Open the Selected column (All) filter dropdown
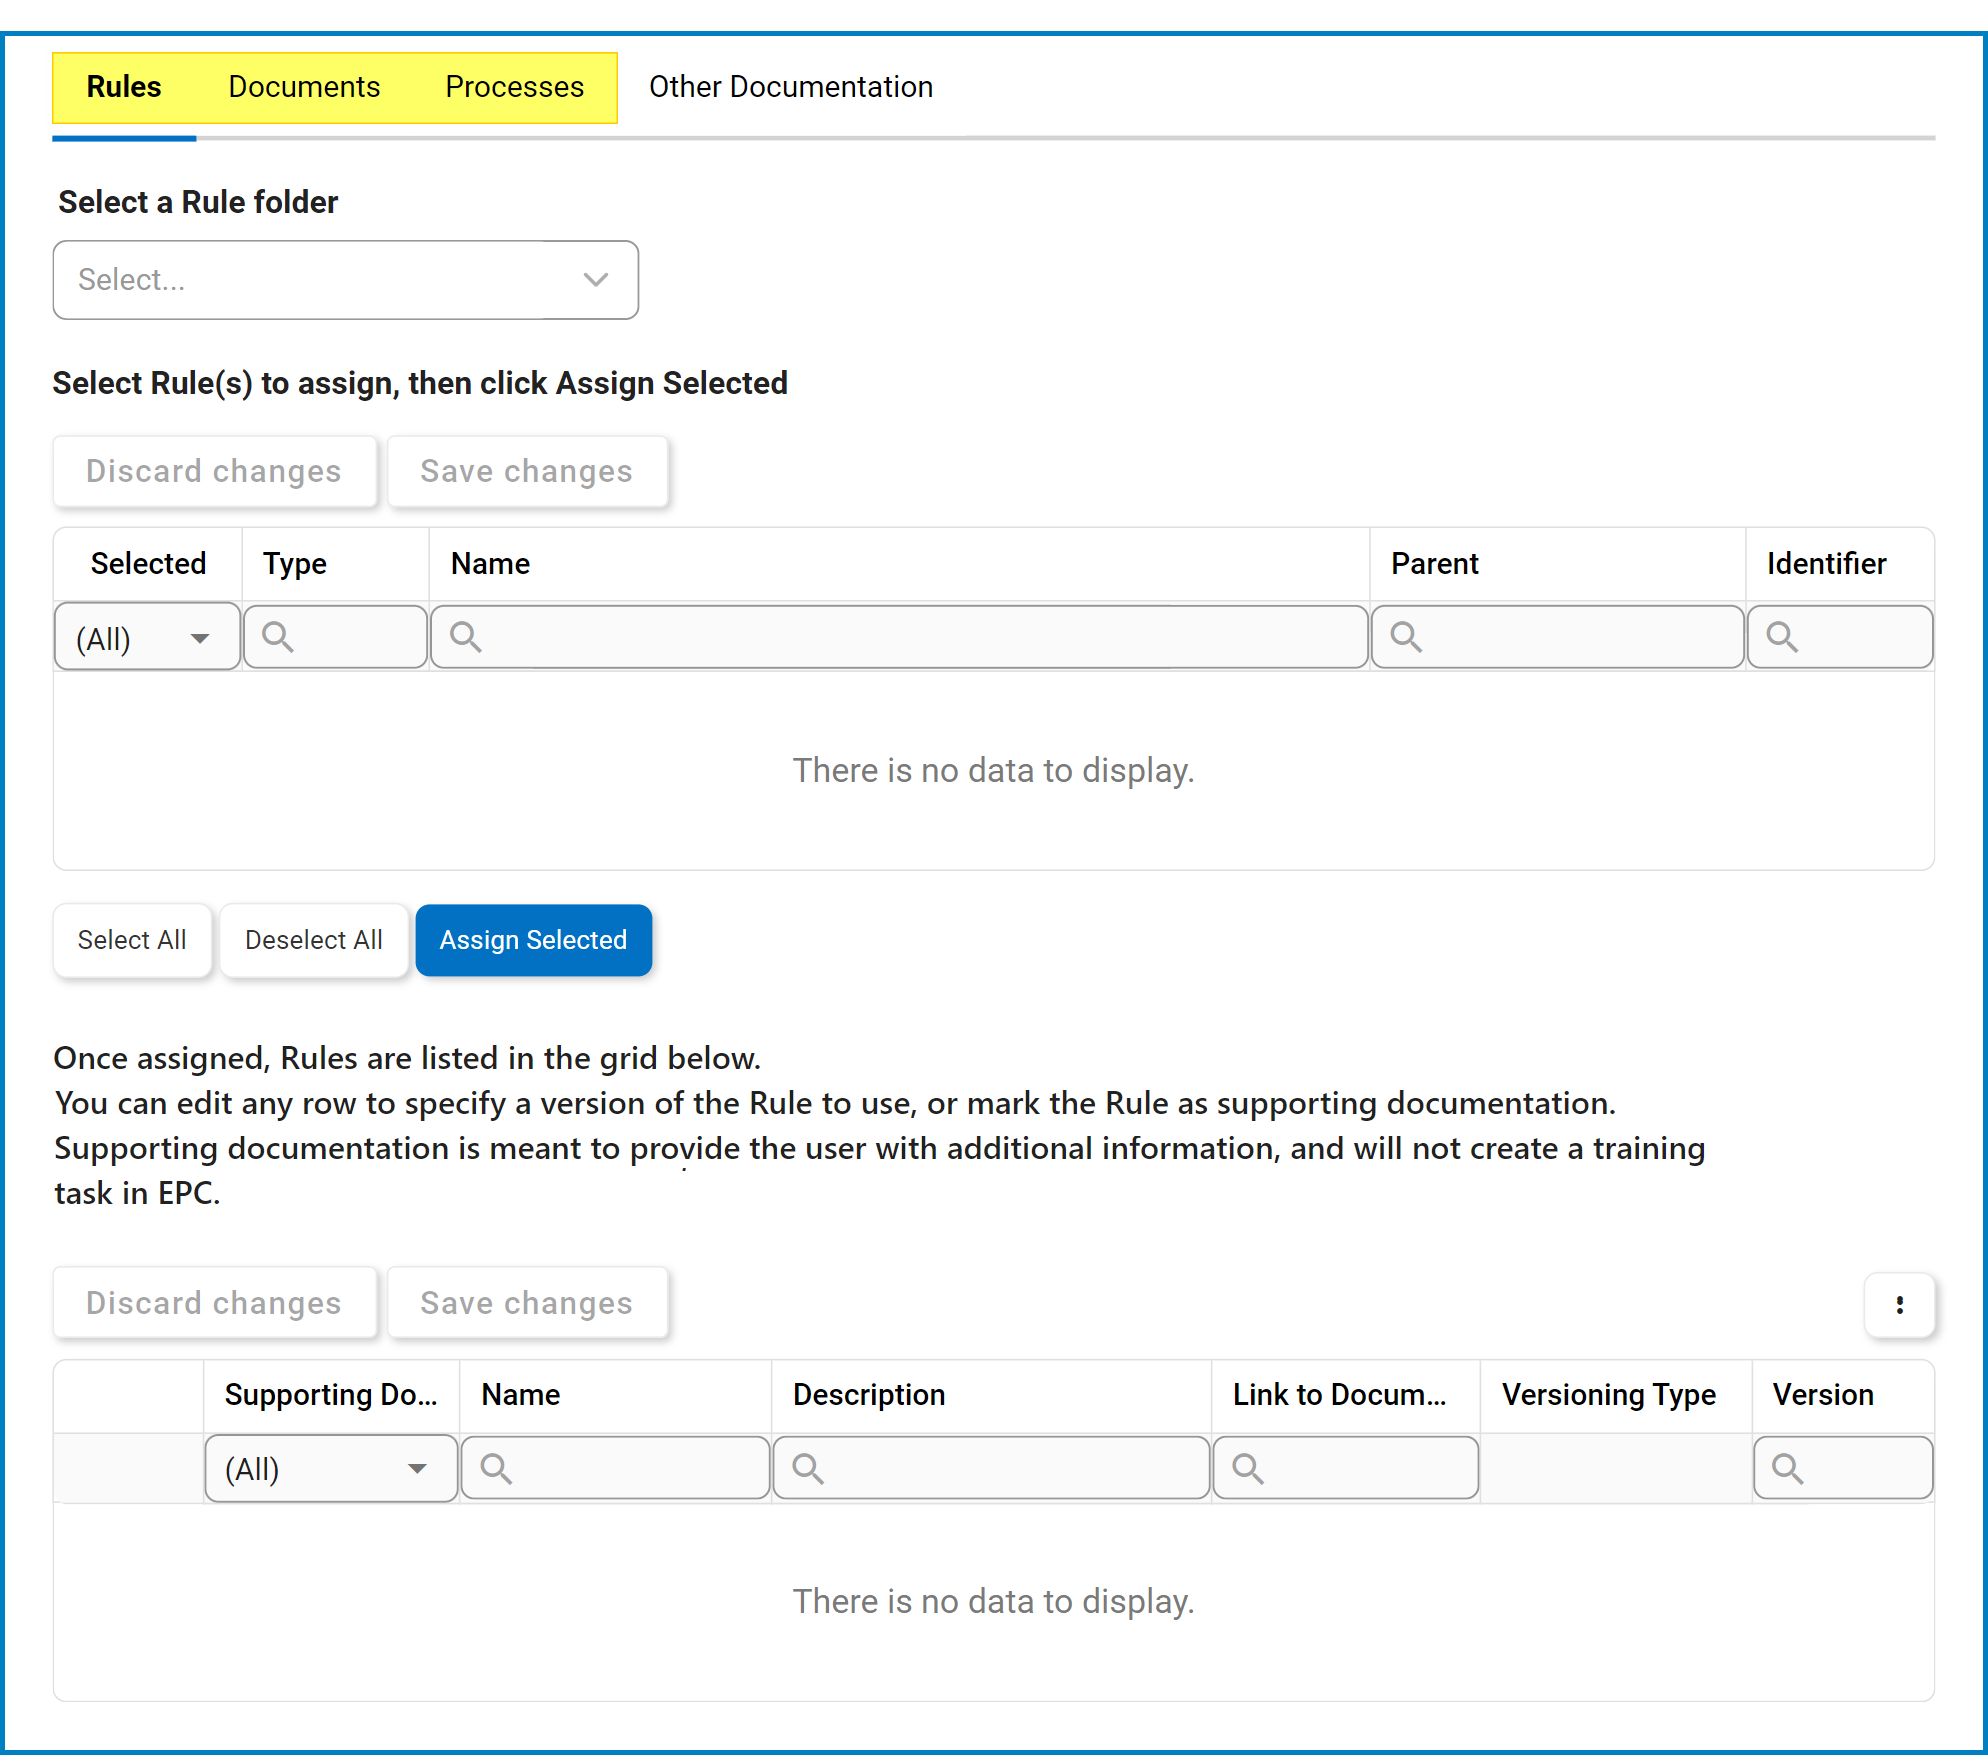1988x1755 pixels. click(x=147, y=638)
